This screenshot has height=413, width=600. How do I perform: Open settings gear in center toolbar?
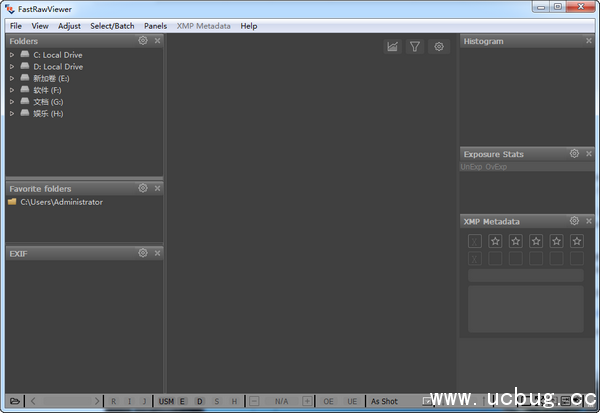[x=438, y=46]
